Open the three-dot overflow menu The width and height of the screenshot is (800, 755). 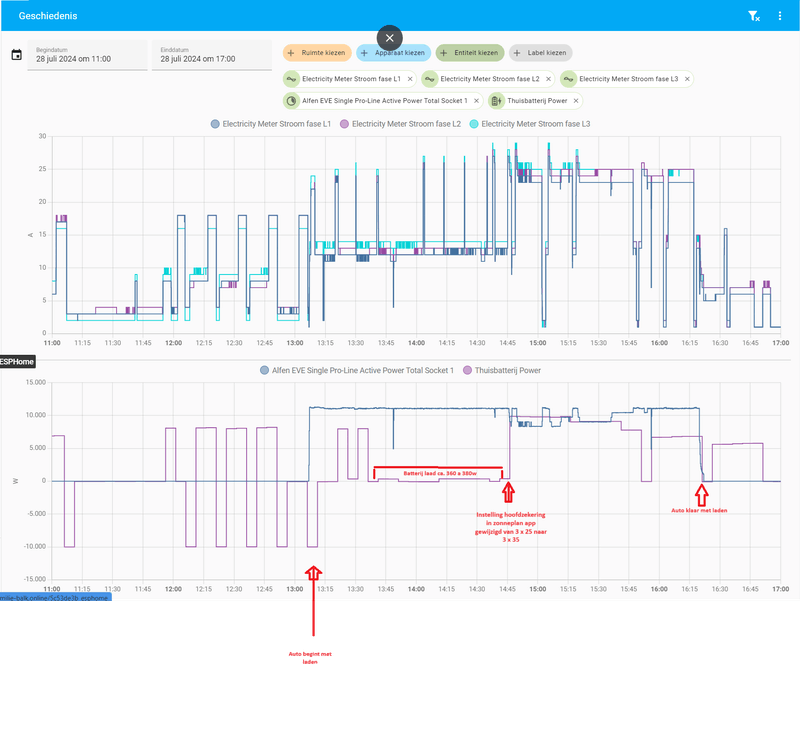(x=780, y=16)
